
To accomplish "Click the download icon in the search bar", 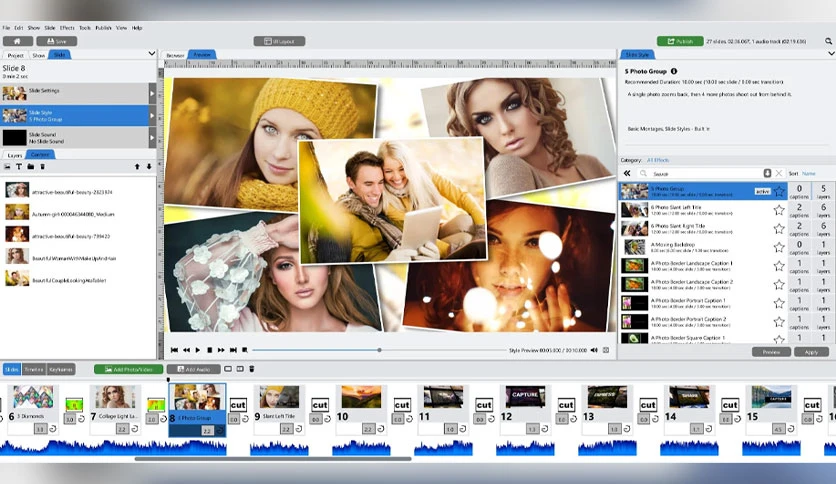I will 767,173.
